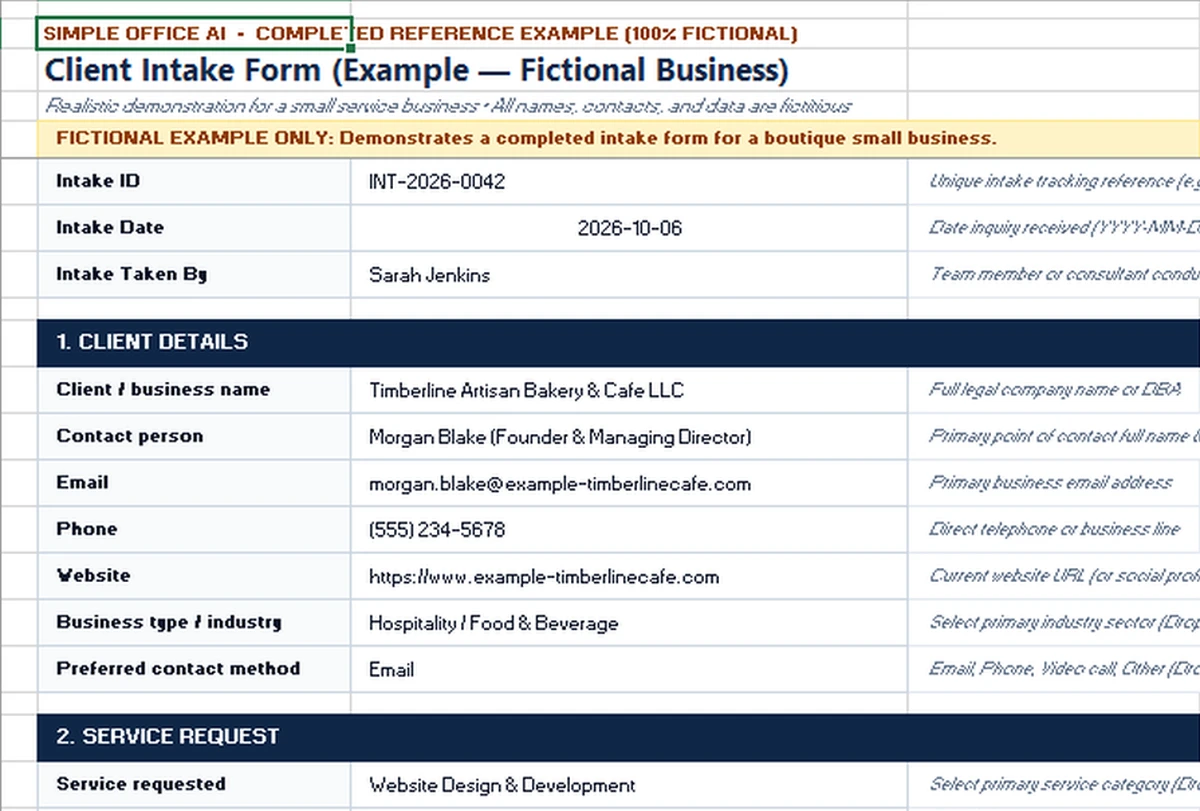The width and height of the screenshot is (1200, 811).
Task: Select 'Timberline Artisan Bakery & Cafe LLC' cell
Action: coord(629,390)
